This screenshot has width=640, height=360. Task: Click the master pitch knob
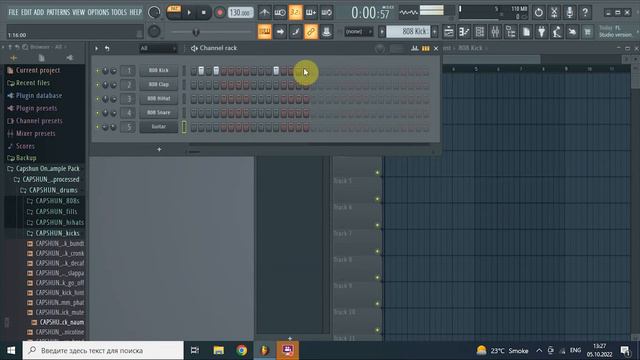(x=154, y=31)
